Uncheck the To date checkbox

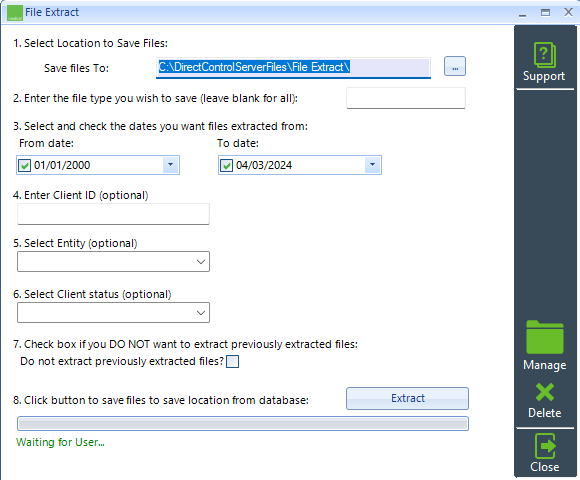[x=226, y=165]
